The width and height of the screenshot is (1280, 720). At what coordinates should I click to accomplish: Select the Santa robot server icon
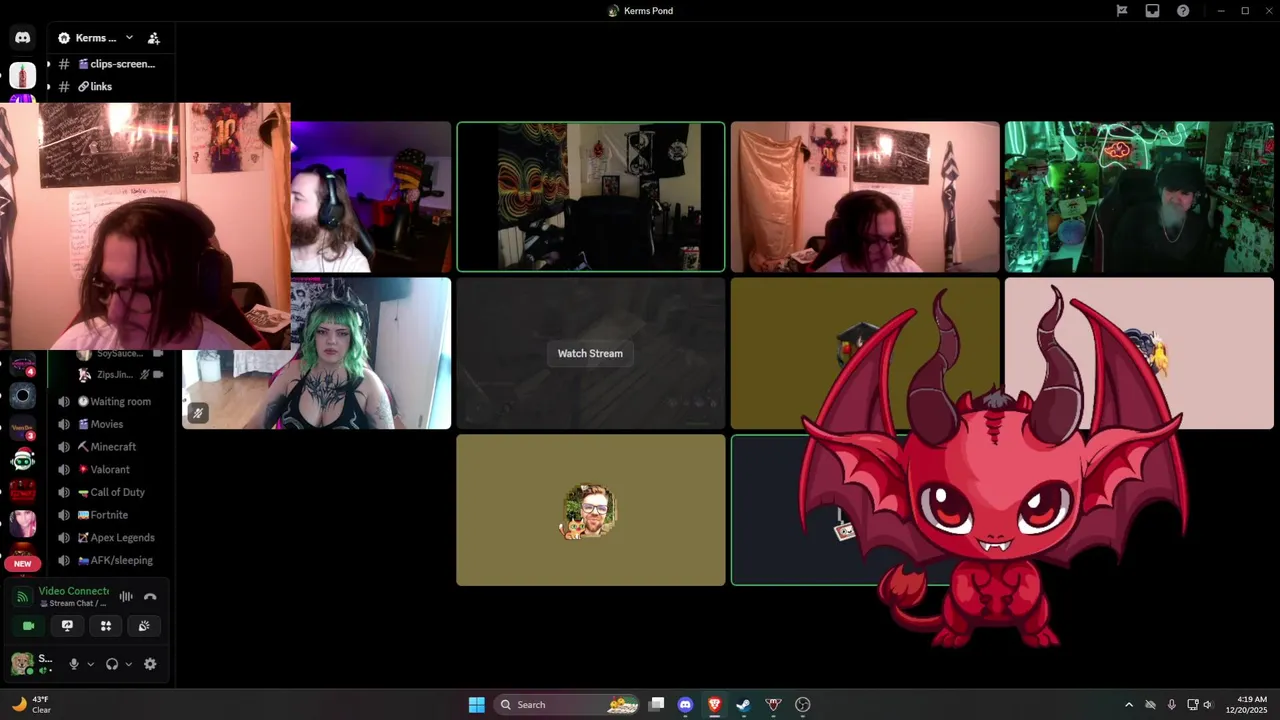(22, 459)
